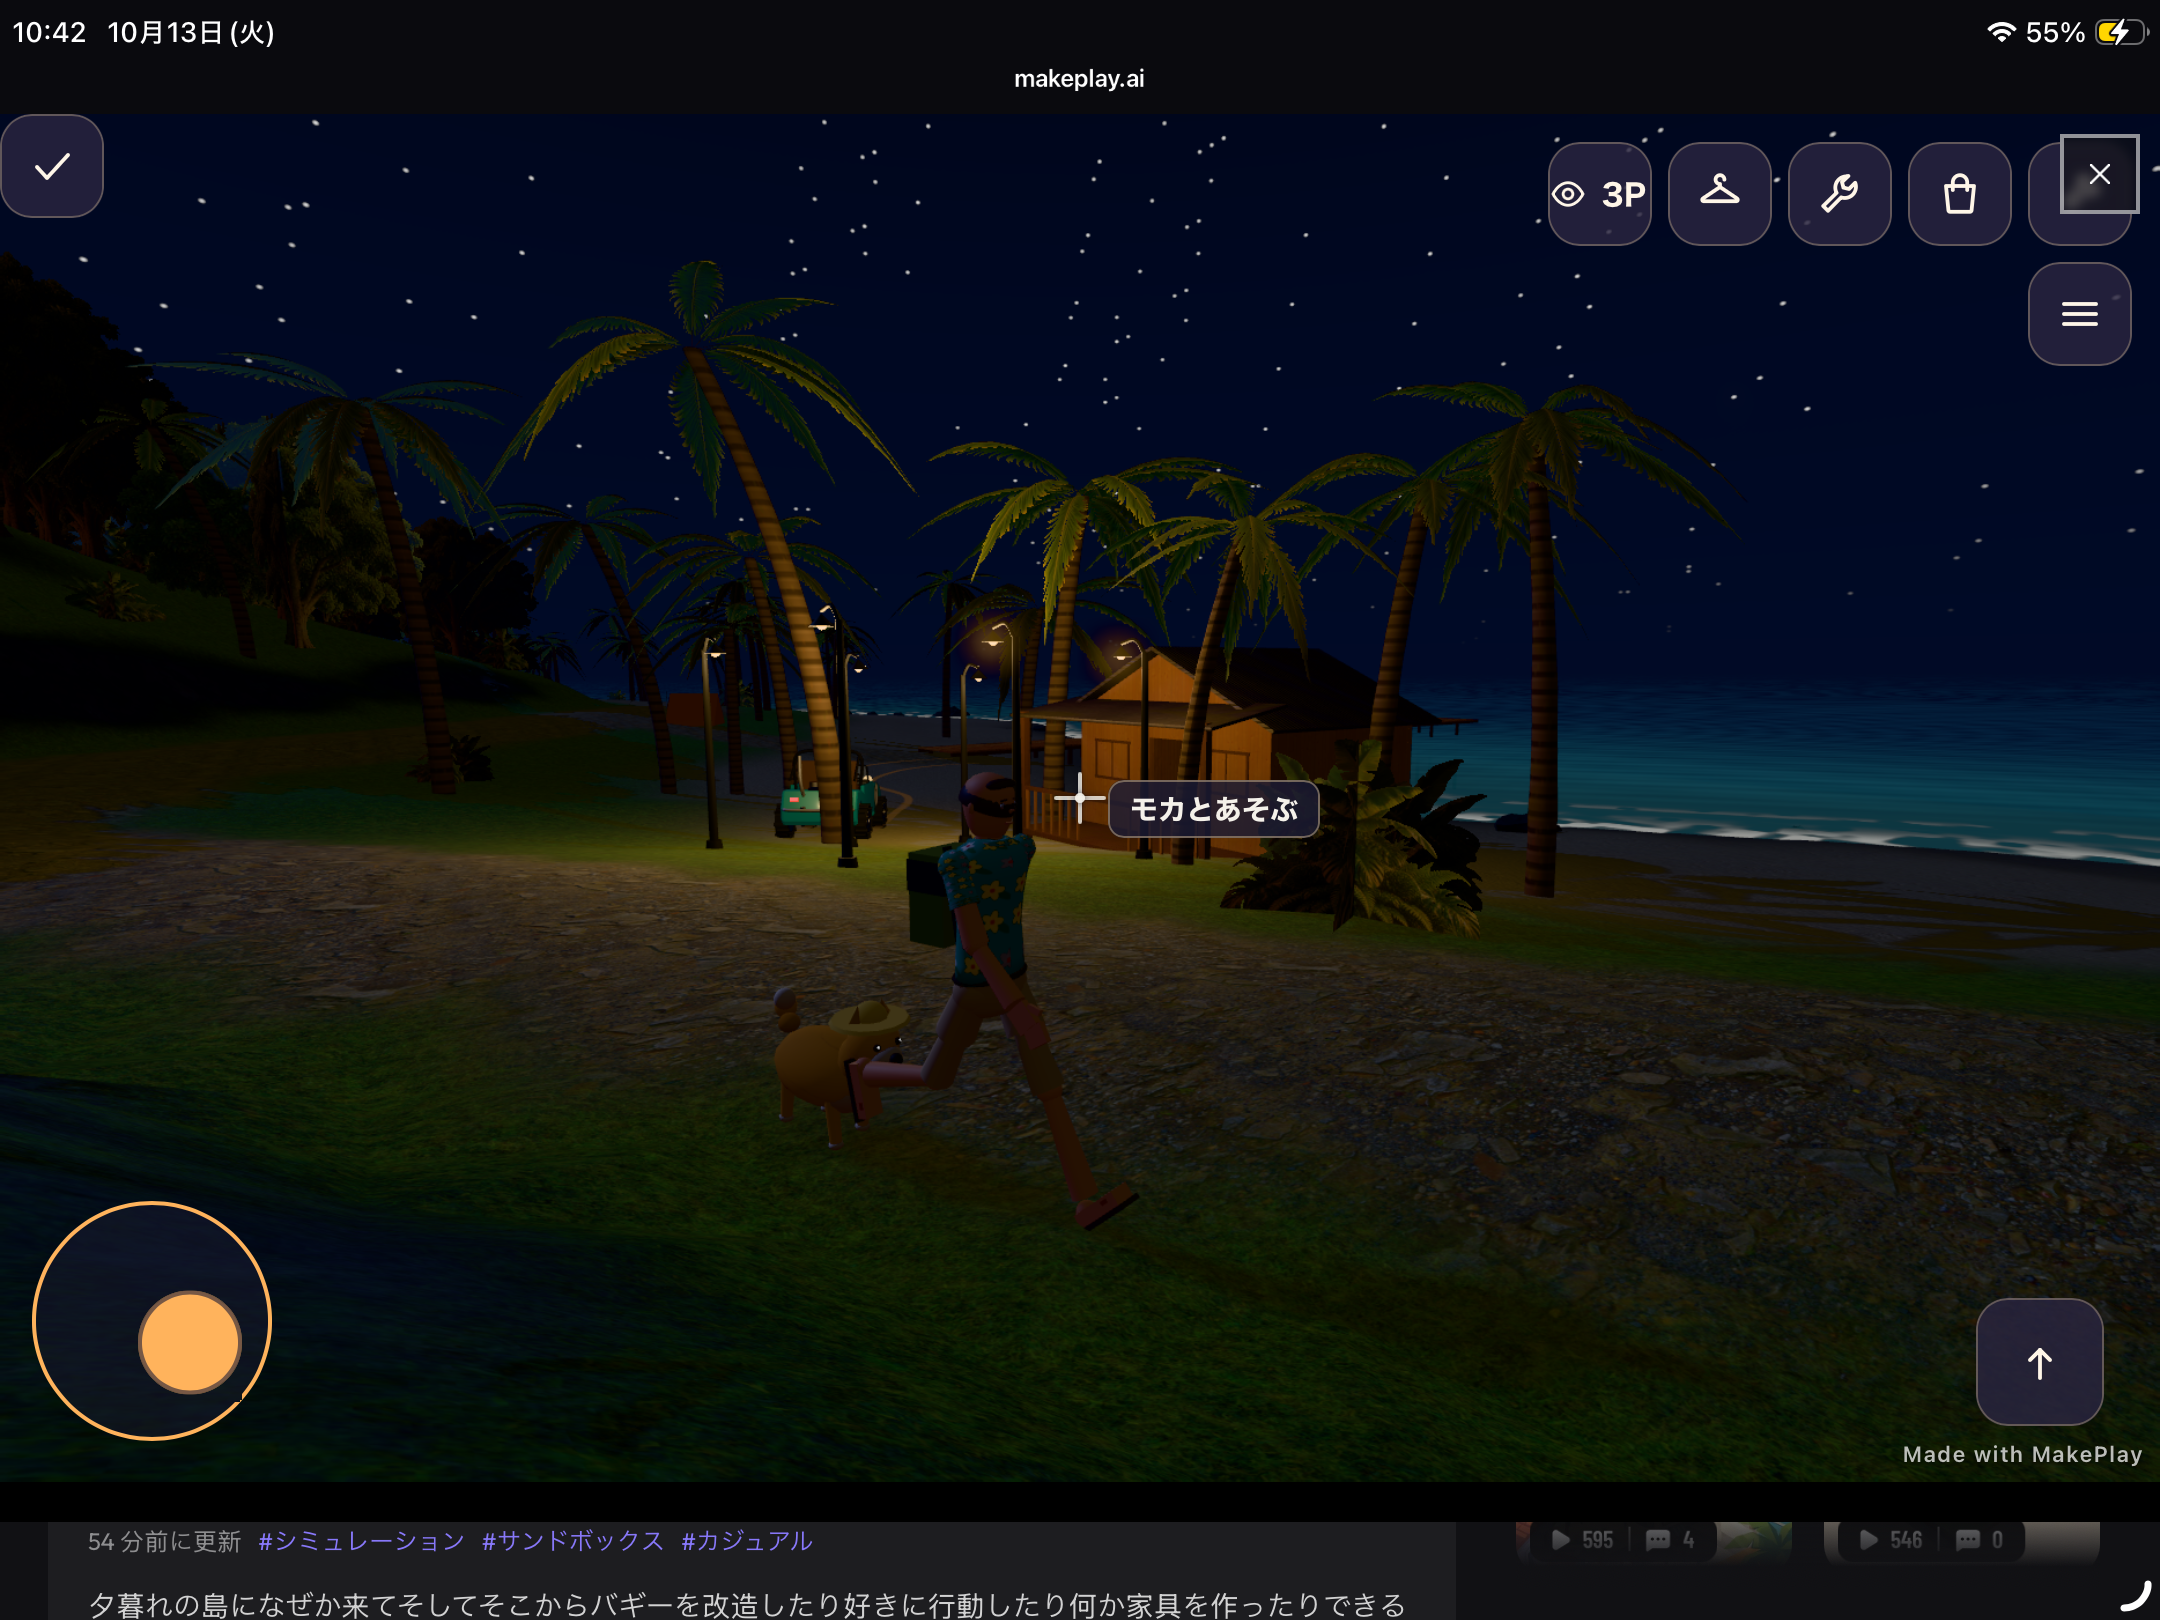The height and width of the screenshot is (1620, 2160).
Task: Open the wrench build tool
Action: pos(1839,194)
